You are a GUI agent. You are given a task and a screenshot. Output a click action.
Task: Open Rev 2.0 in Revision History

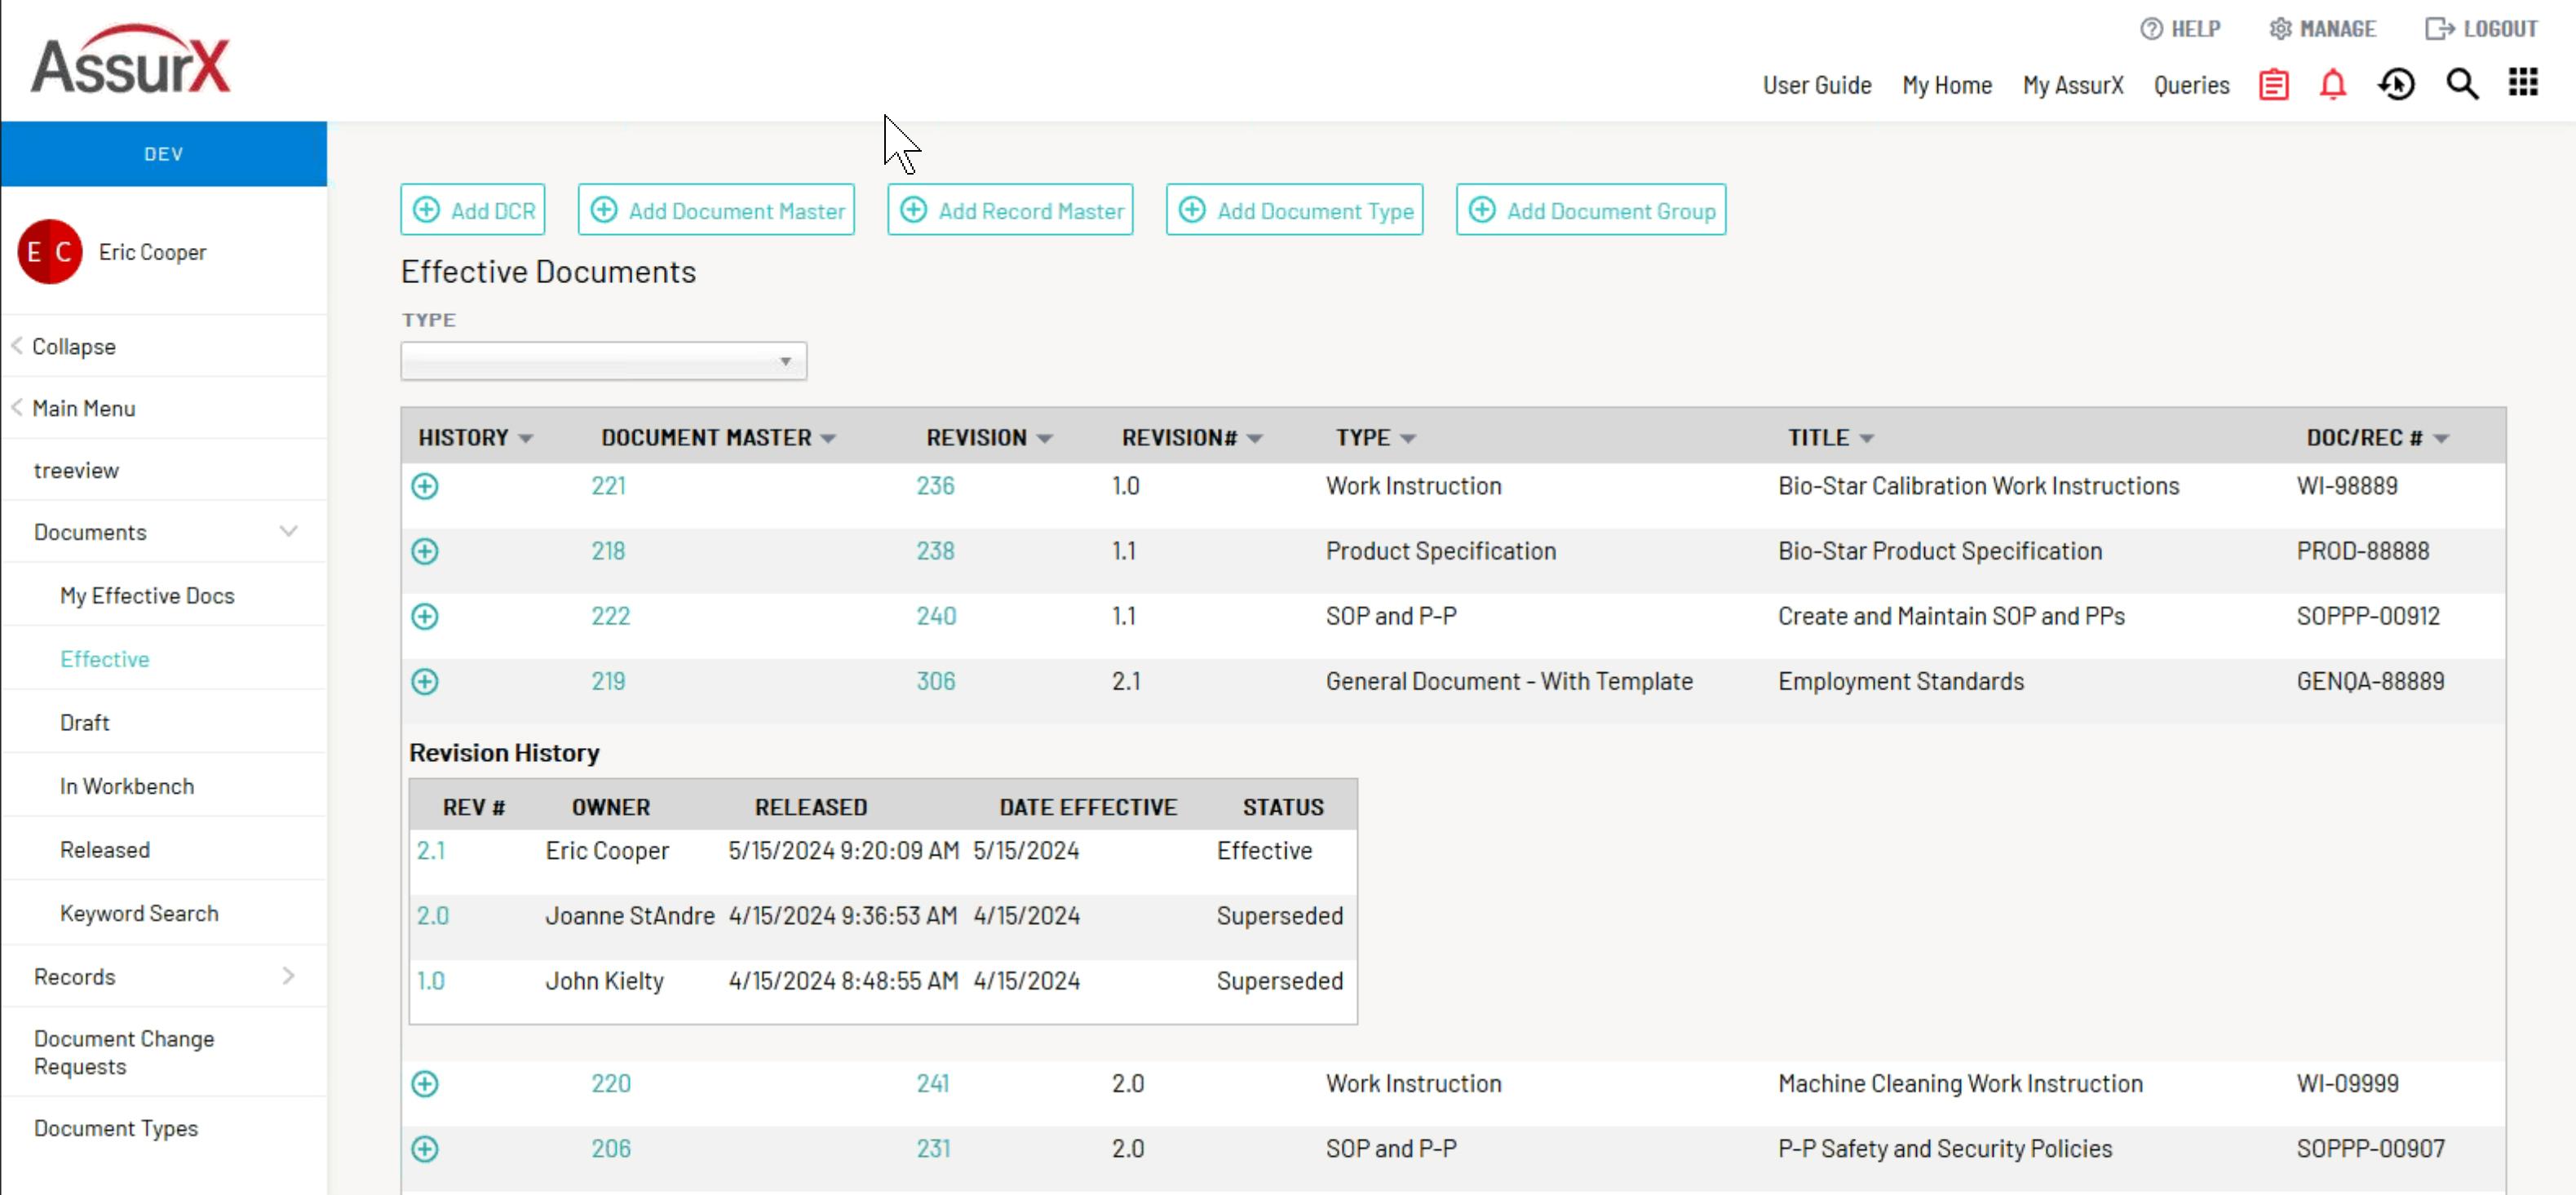432,916
